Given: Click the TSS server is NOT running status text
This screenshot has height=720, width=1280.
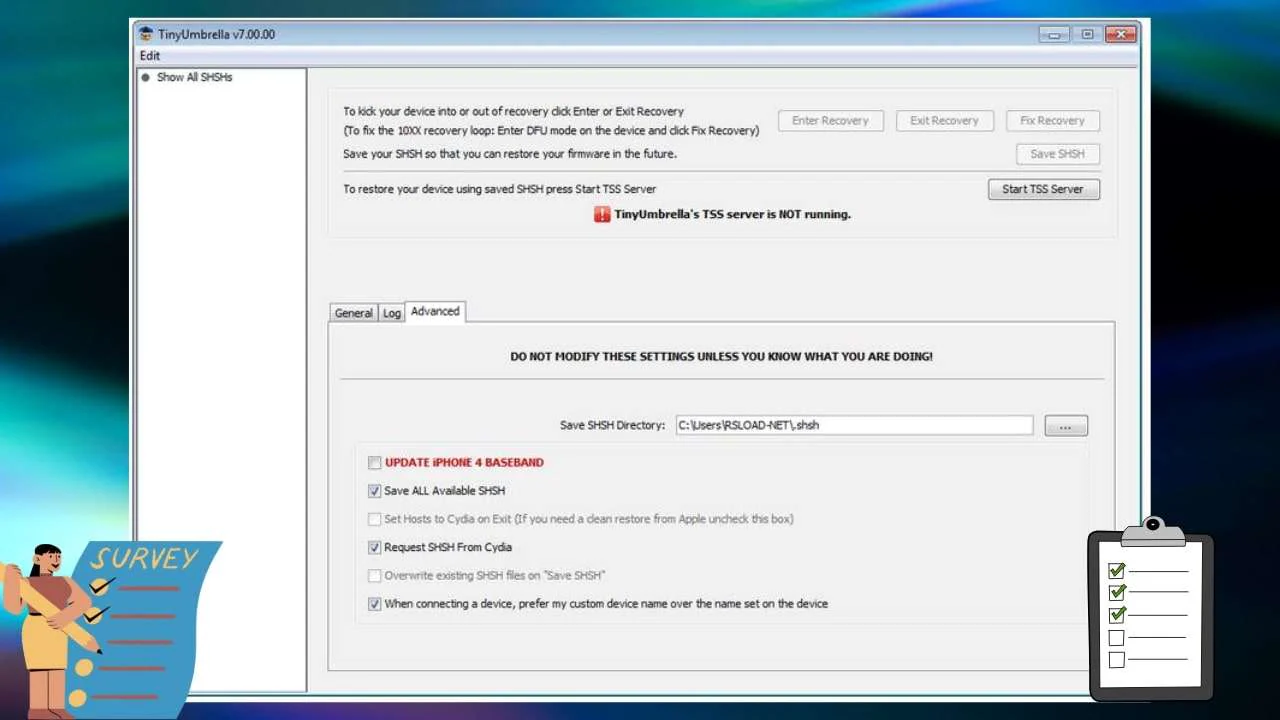Looking at the screenshot, I should (732, 214).
